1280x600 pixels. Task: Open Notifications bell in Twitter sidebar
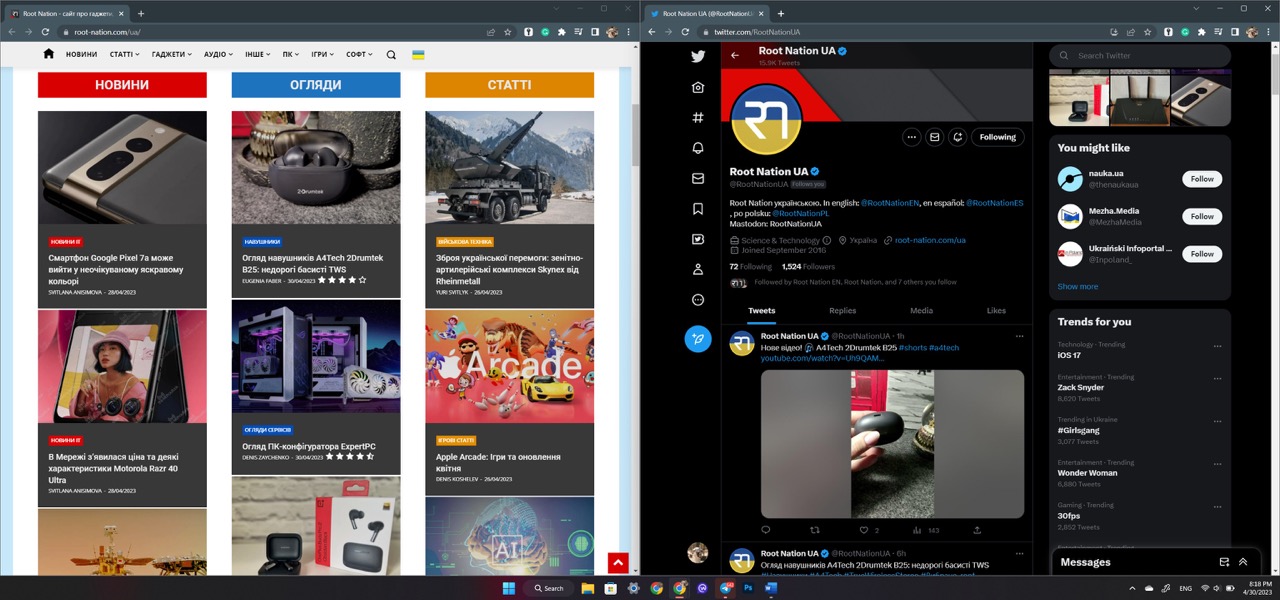[x=698, y=148]
